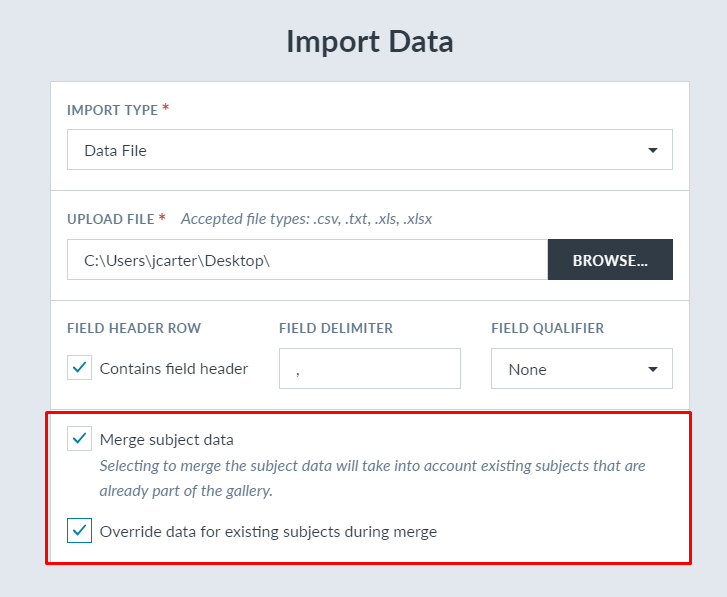Viewport: 727px width, 597px height.
Task: Click the FIELD QUALIFIER label
Action: tap(548, 328)
